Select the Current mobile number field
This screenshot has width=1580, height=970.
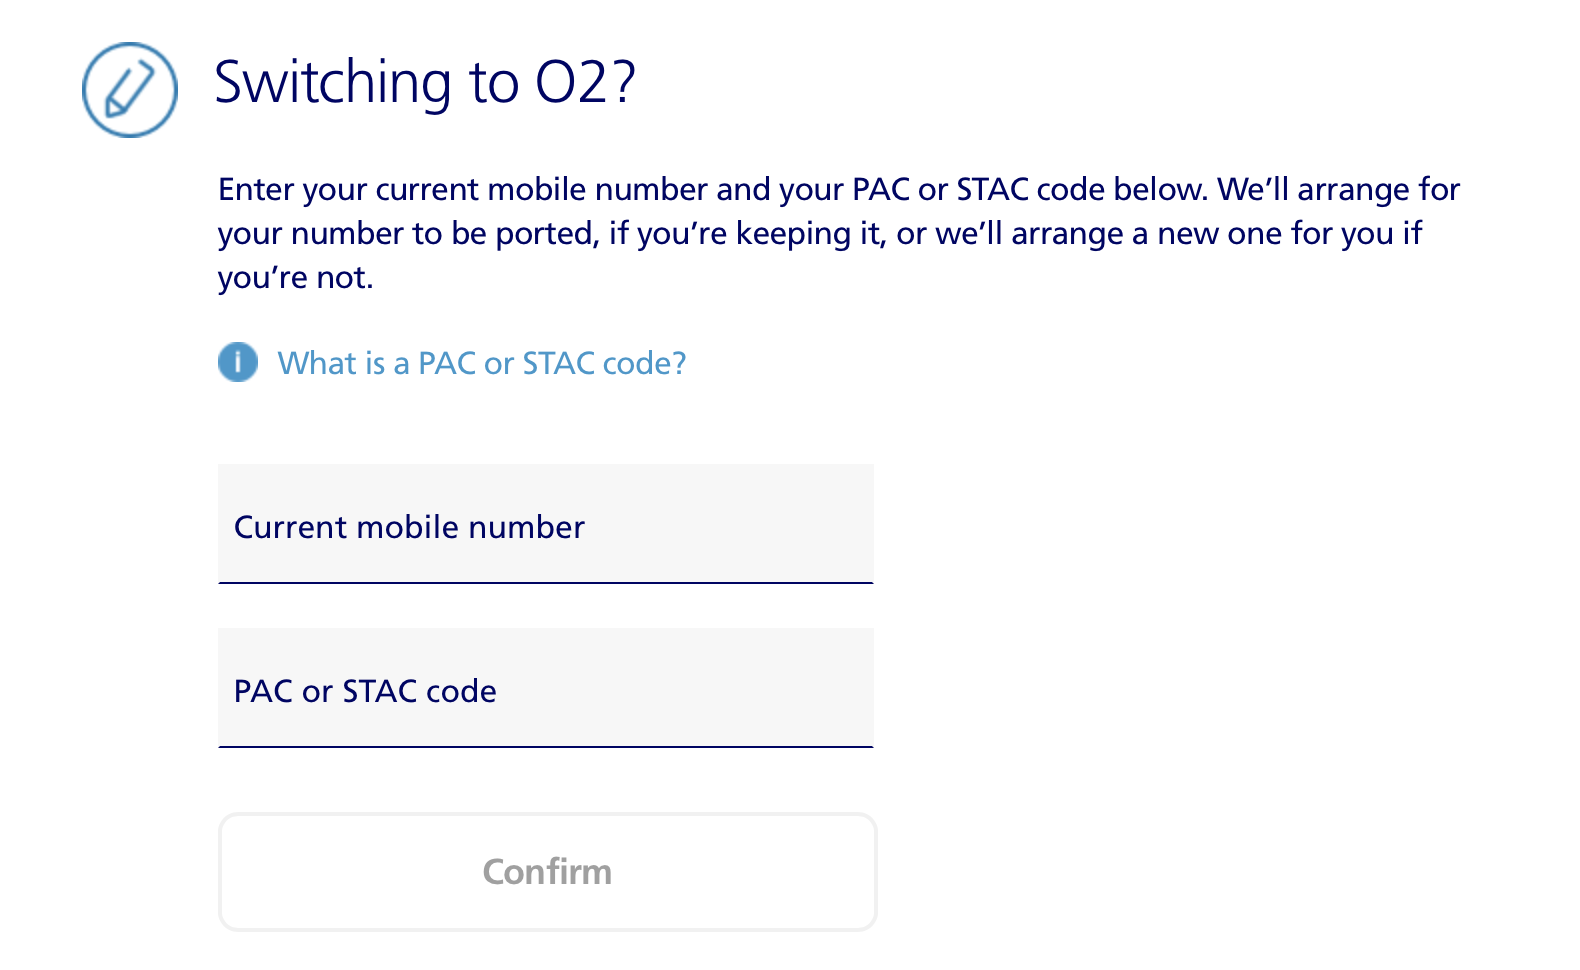pos(546,525)
